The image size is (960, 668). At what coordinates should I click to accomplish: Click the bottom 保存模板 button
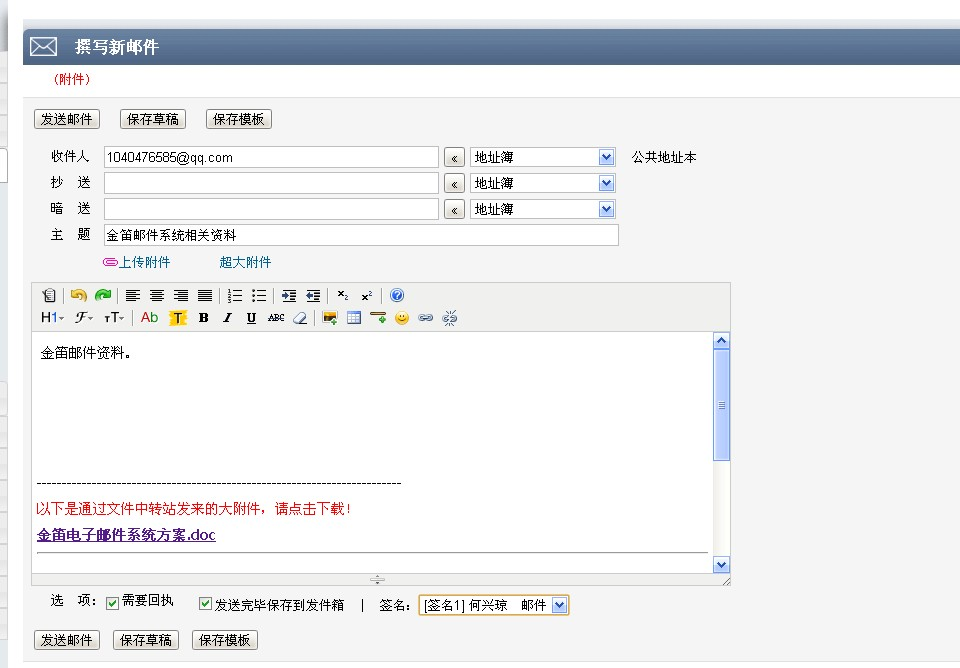pyautogui.click(x=225, y=640)
